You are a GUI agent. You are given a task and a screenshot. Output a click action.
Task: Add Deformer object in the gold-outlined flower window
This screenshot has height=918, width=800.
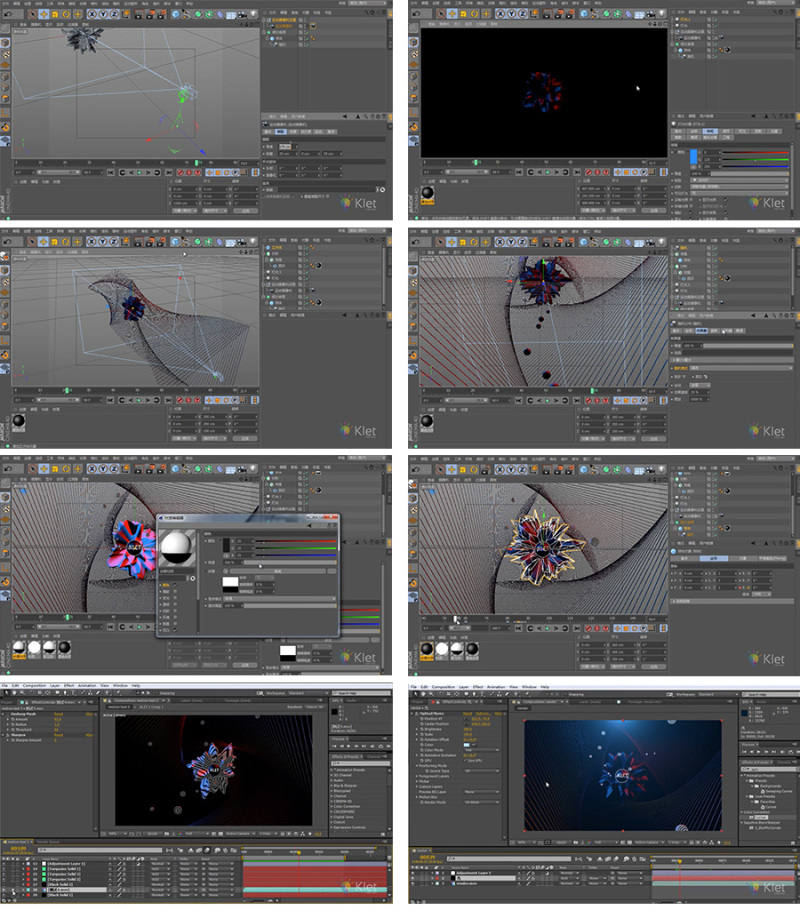[627, 470]
